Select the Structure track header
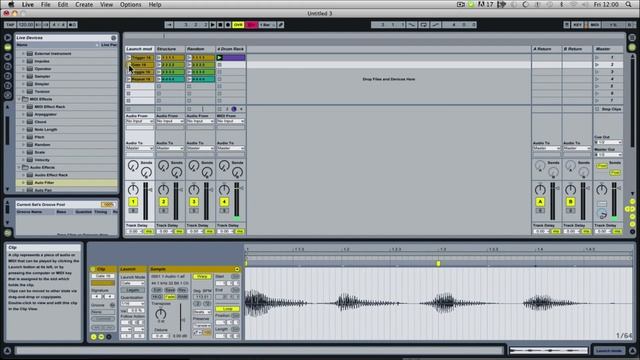The image size is (640, 360). tap(170, 49)
